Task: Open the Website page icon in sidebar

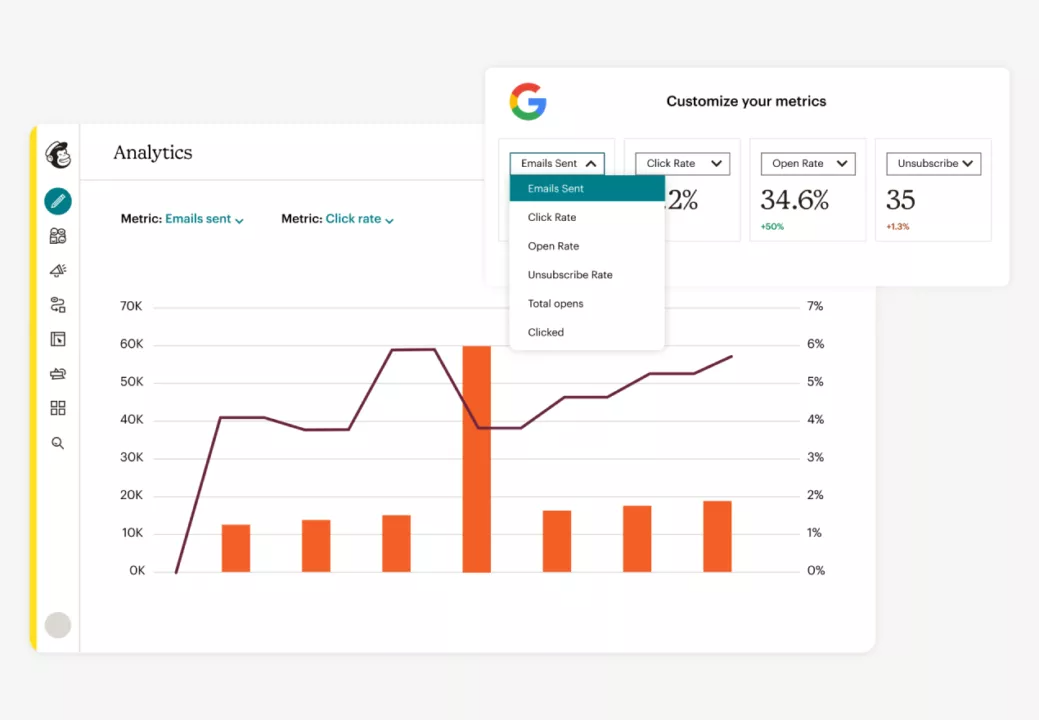Action: pyautogui.click(x=58, y=339)
